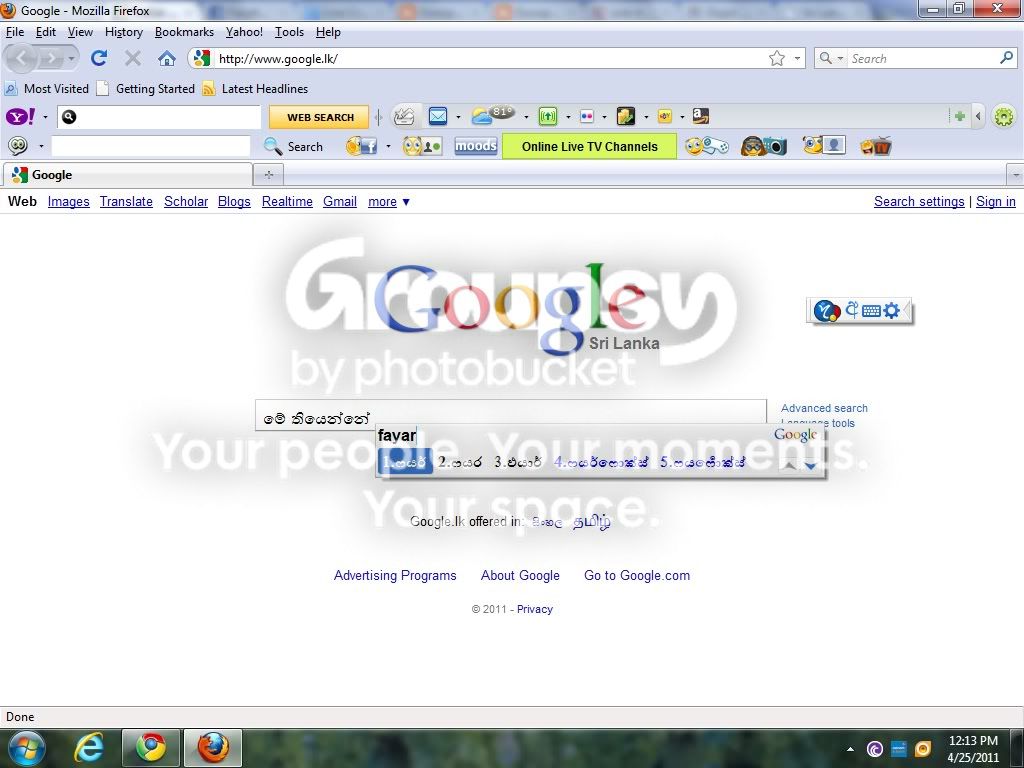Open the Translate link
1024x768 pixels.
[126, 202]
